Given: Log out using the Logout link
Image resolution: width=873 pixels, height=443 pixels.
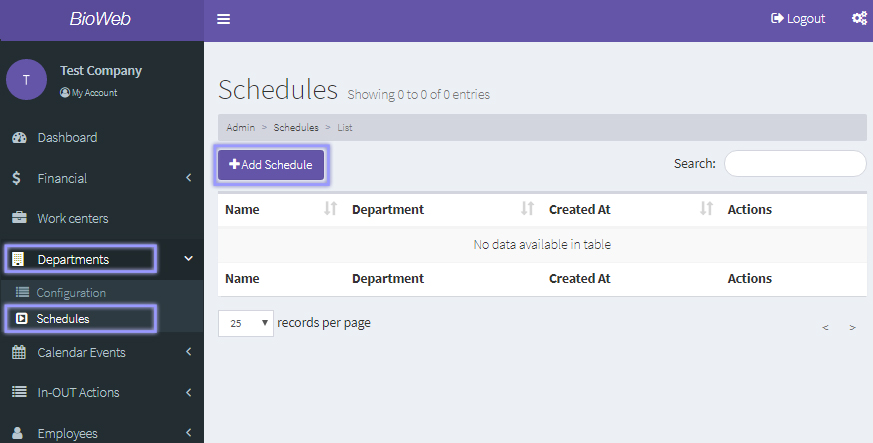Looking at the screenshot, I should point(798,18).
